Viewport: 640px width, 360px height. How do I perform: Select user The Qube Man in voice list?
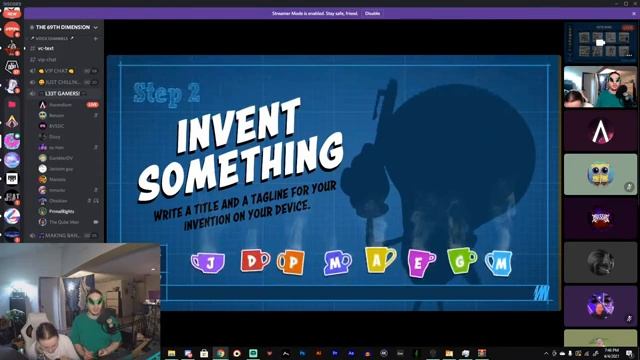point(64,222)
